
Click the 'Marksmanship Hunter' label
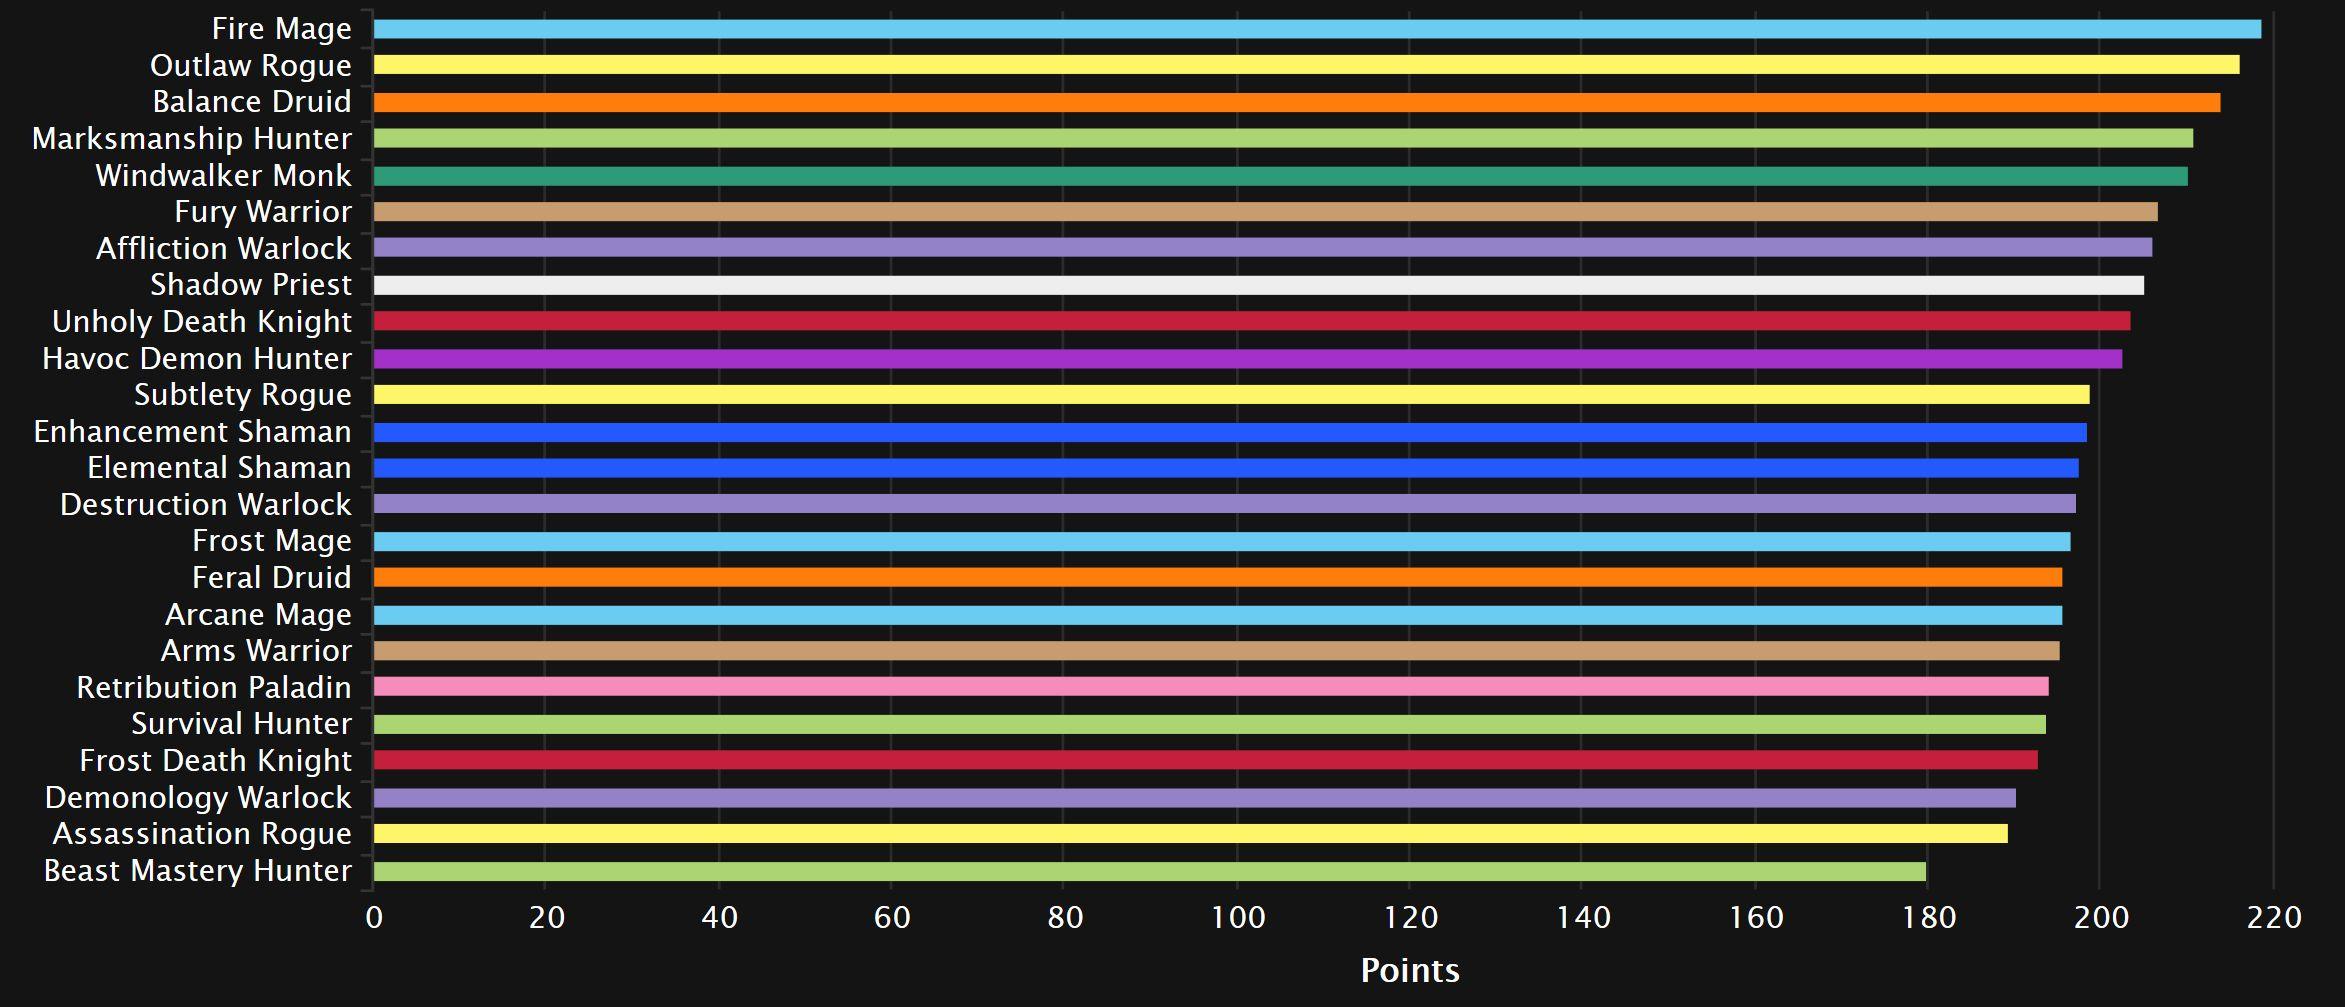point(192,139)
